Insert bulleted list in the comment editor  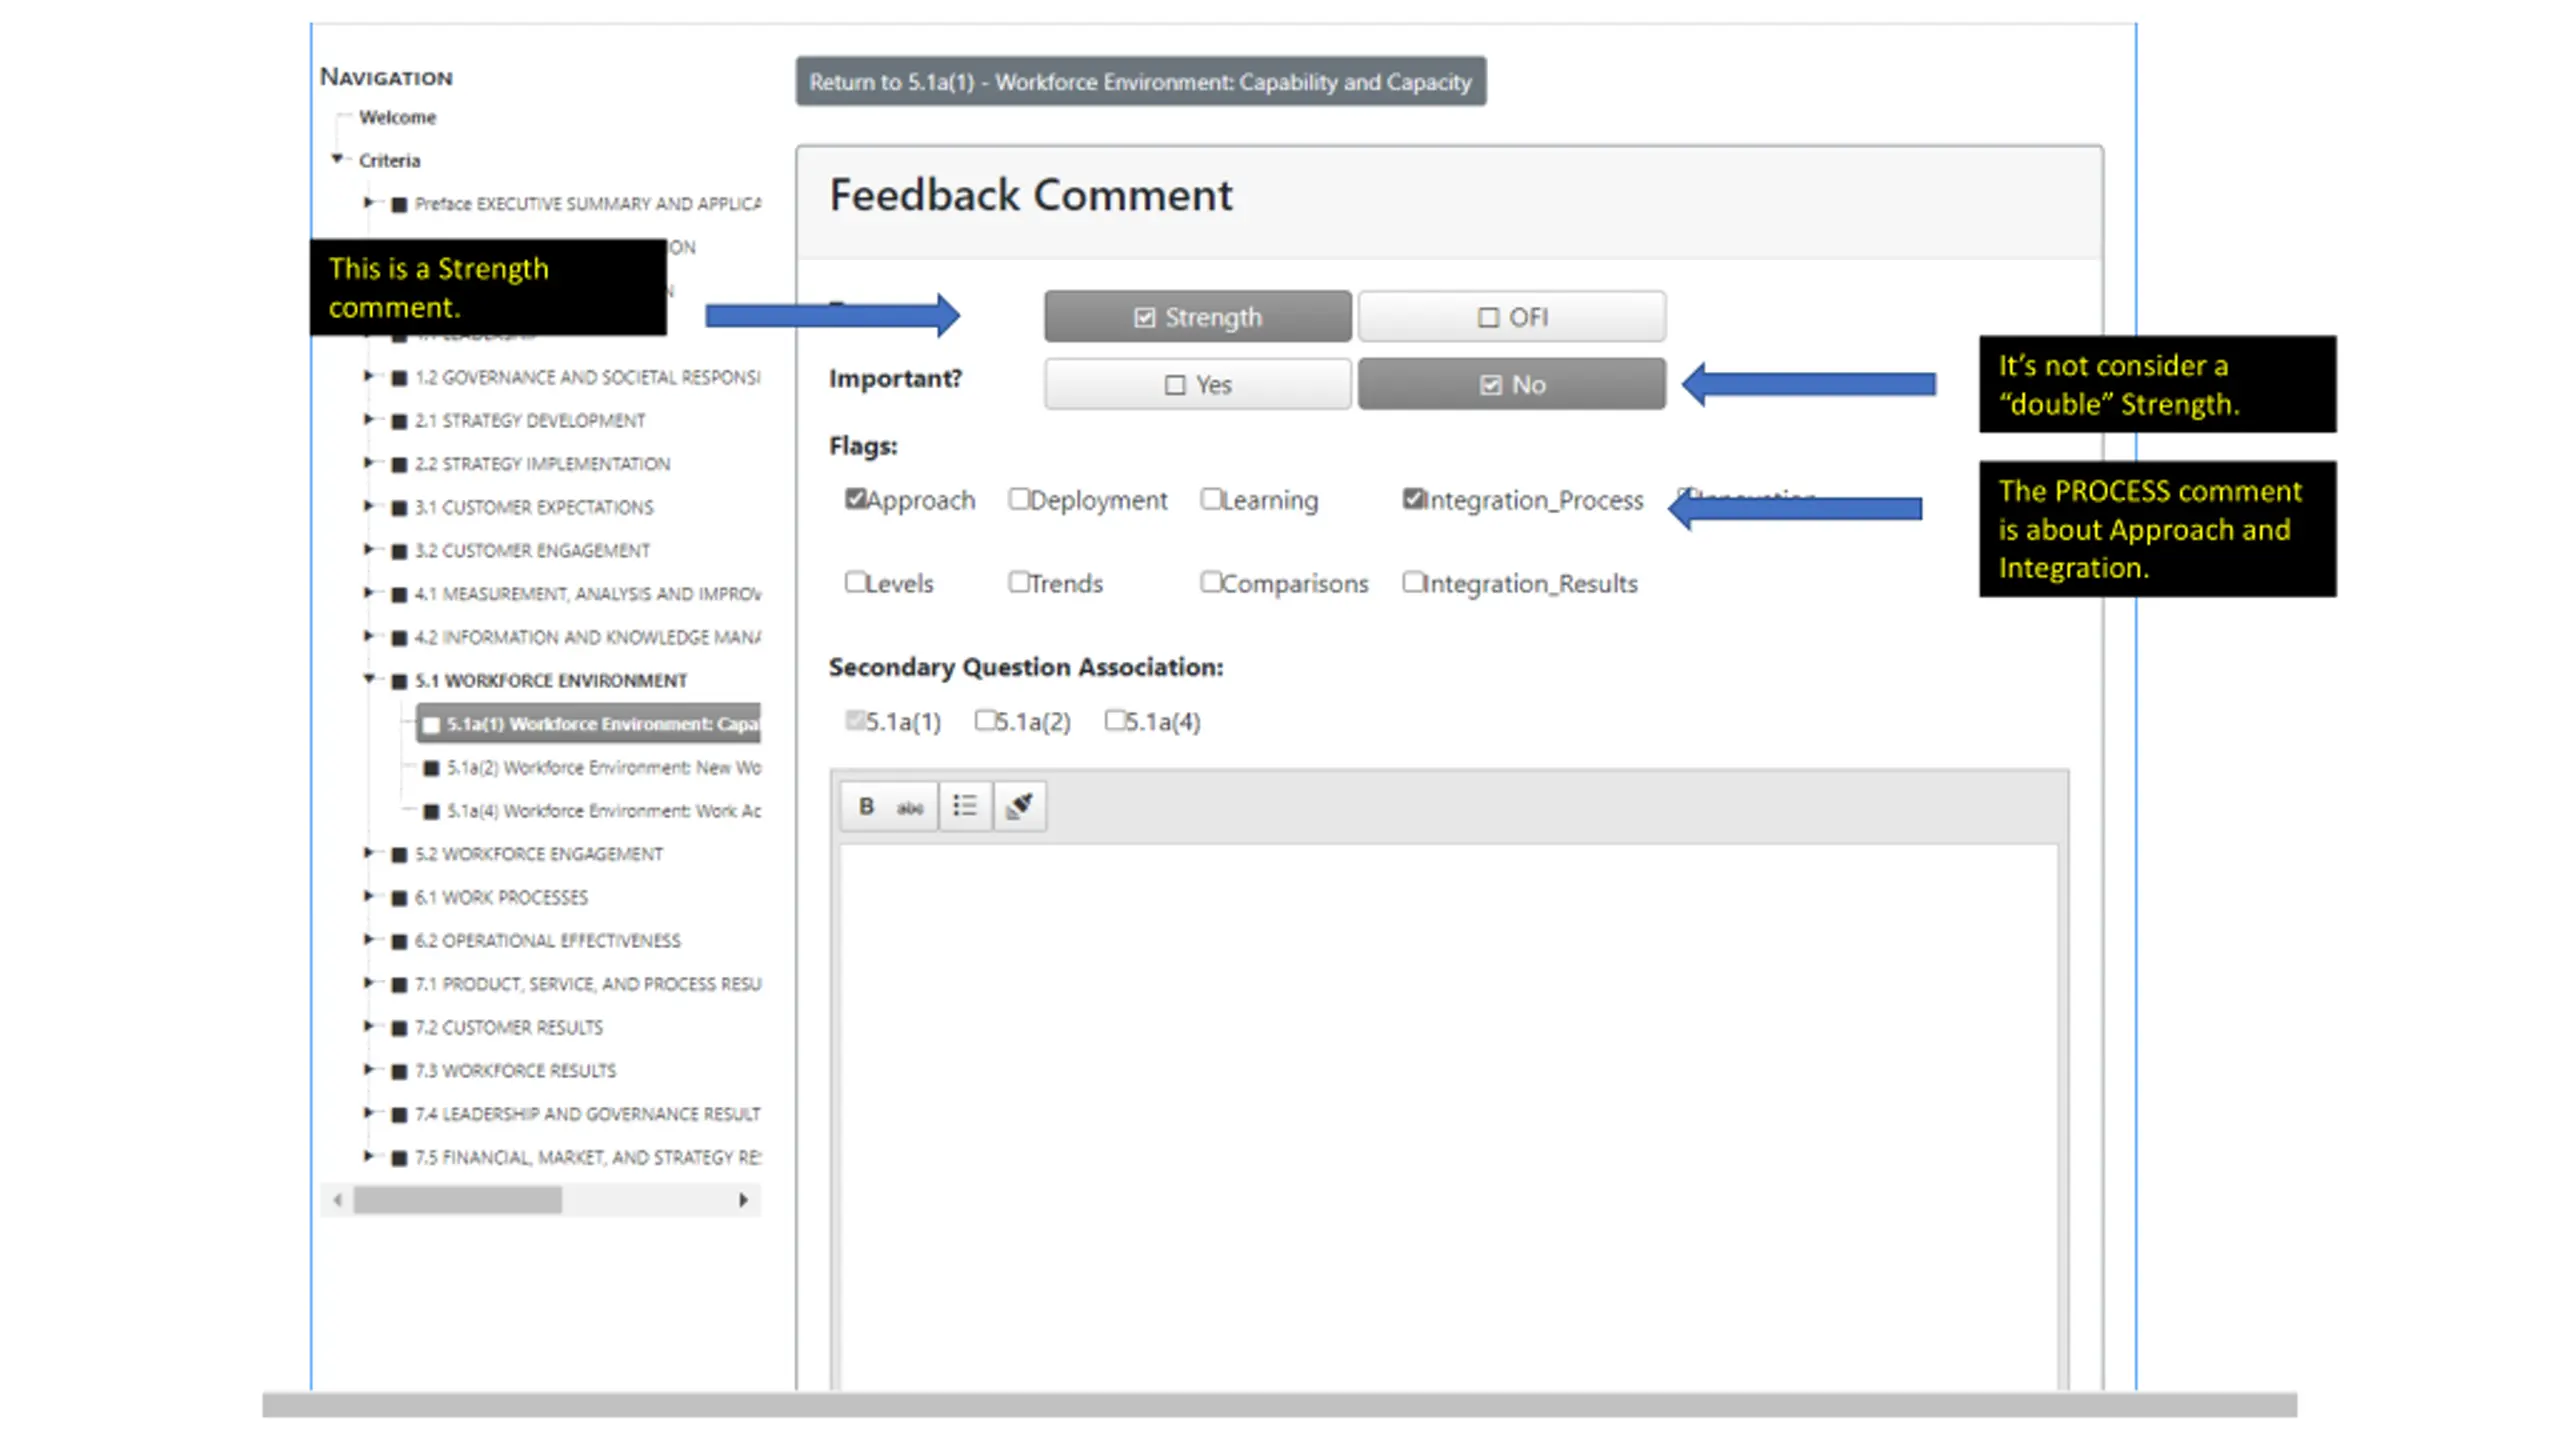pos(965,806)
